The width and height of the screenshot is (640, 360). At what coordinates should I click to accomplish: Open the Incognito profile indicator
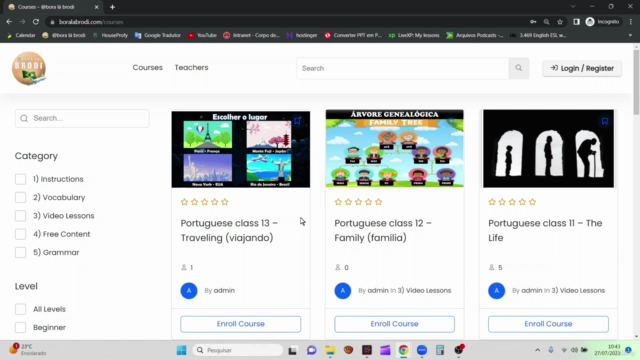(603, 22)
